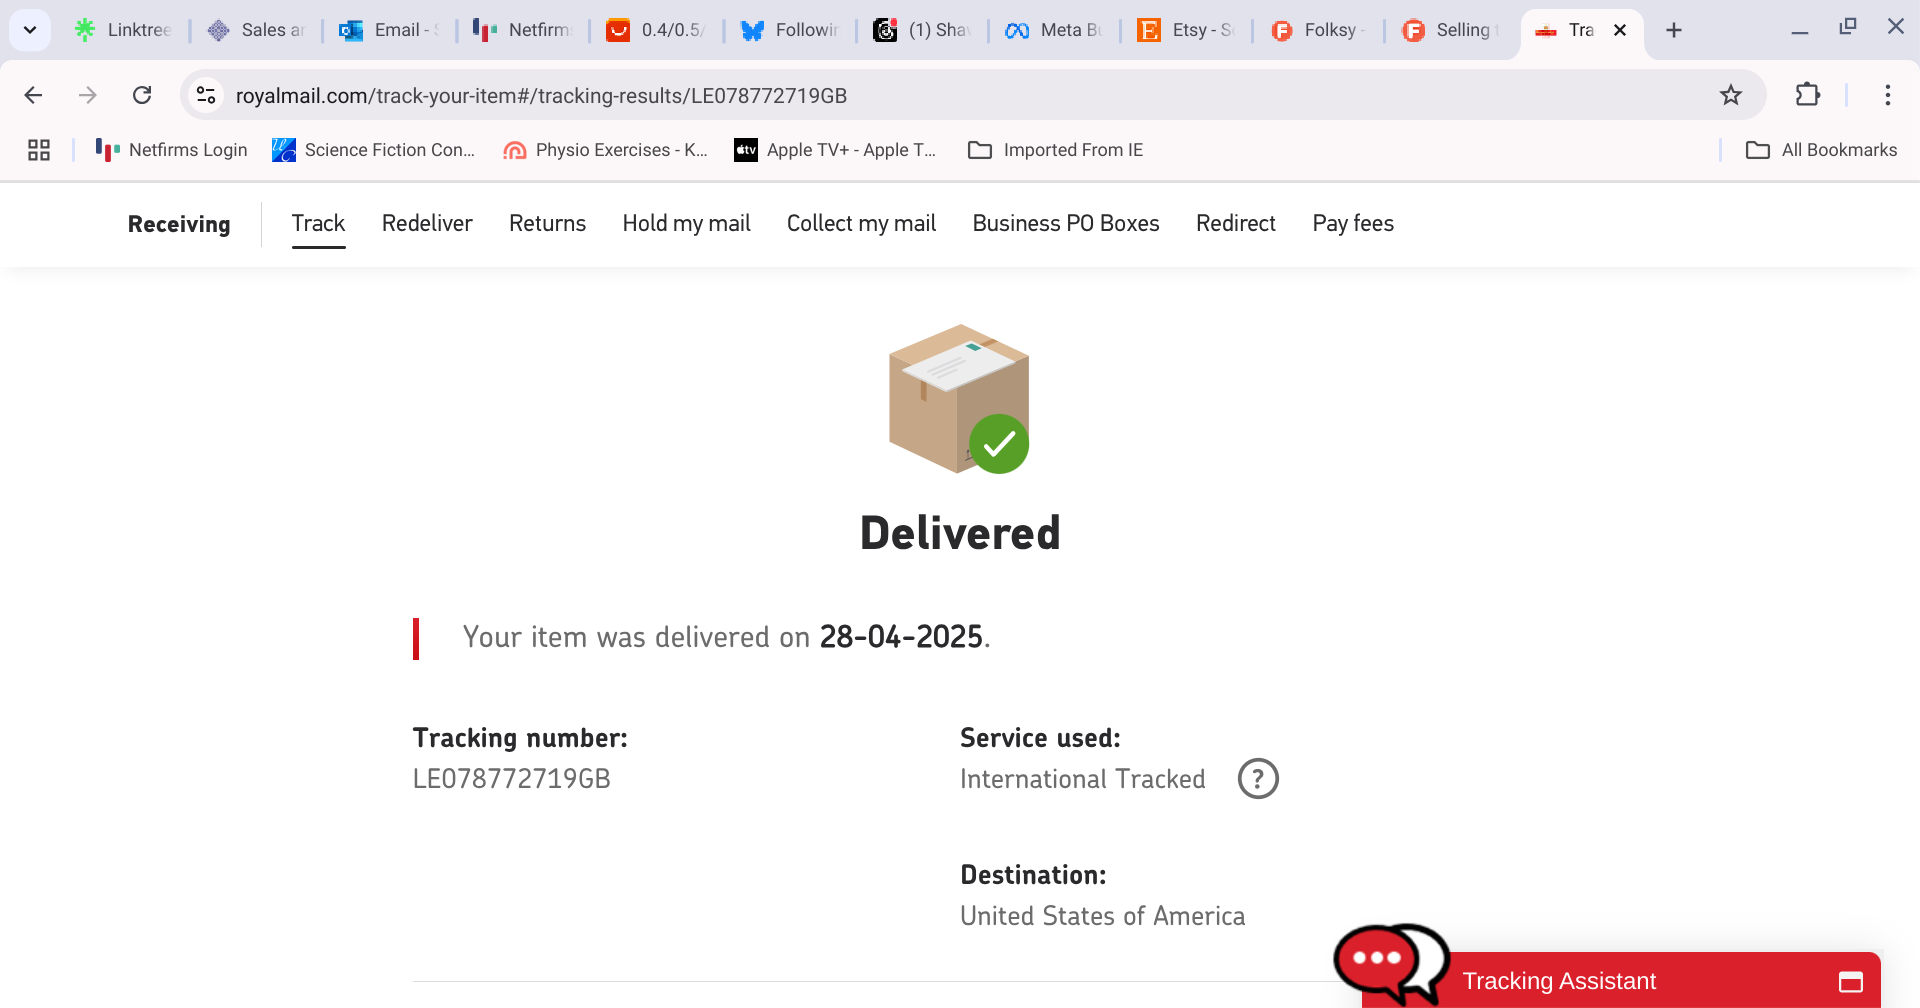Click the Netfirms Login bookmark

point(171,150)
